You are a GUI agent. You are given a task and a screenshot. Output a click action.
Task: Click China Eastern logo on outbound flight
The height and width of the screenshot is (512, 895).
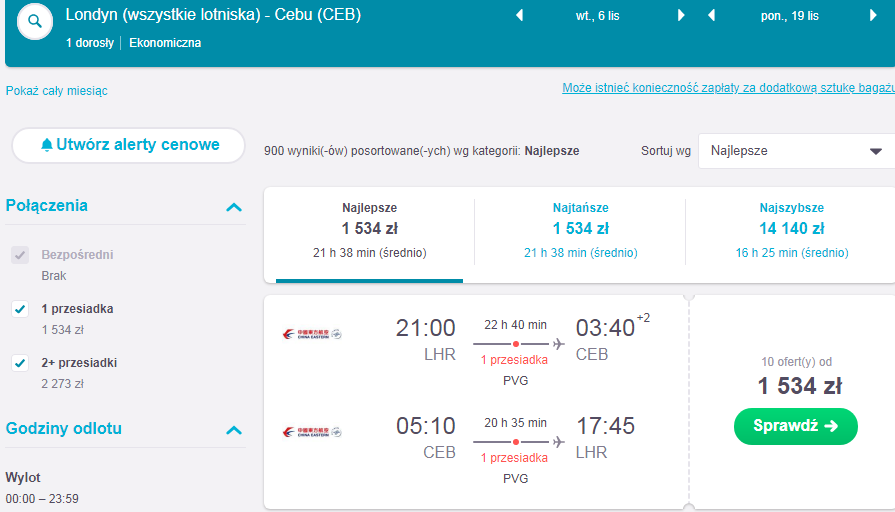[312, 334]
